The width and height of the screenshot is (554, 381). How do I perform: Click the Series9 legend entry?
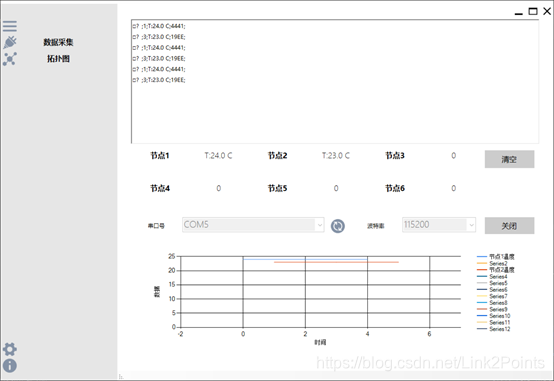point(492,309)
